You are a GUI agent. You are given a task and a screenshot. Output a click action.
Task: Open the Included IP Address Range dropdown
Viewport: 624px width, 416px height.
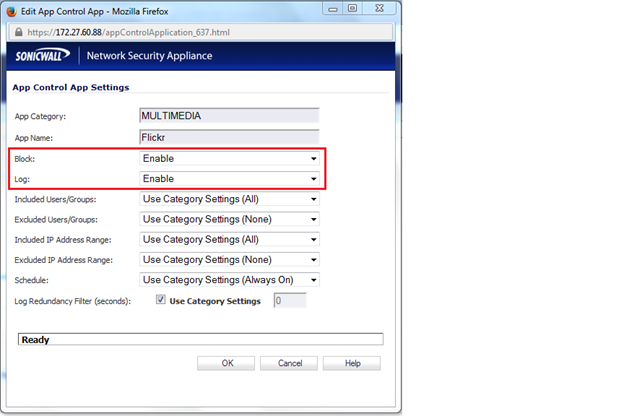tap(229, 239)
